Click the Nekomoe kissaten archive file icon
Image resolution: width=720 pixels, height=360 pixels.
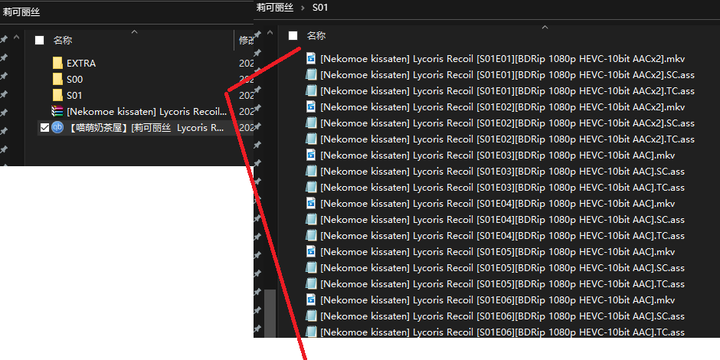tap(57, 112)
